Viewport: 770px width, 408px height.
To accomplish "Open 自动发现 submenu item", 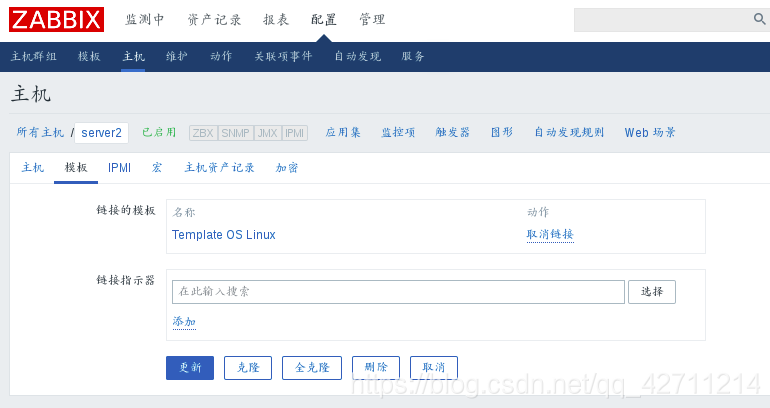I will click(x=358, y=56).
